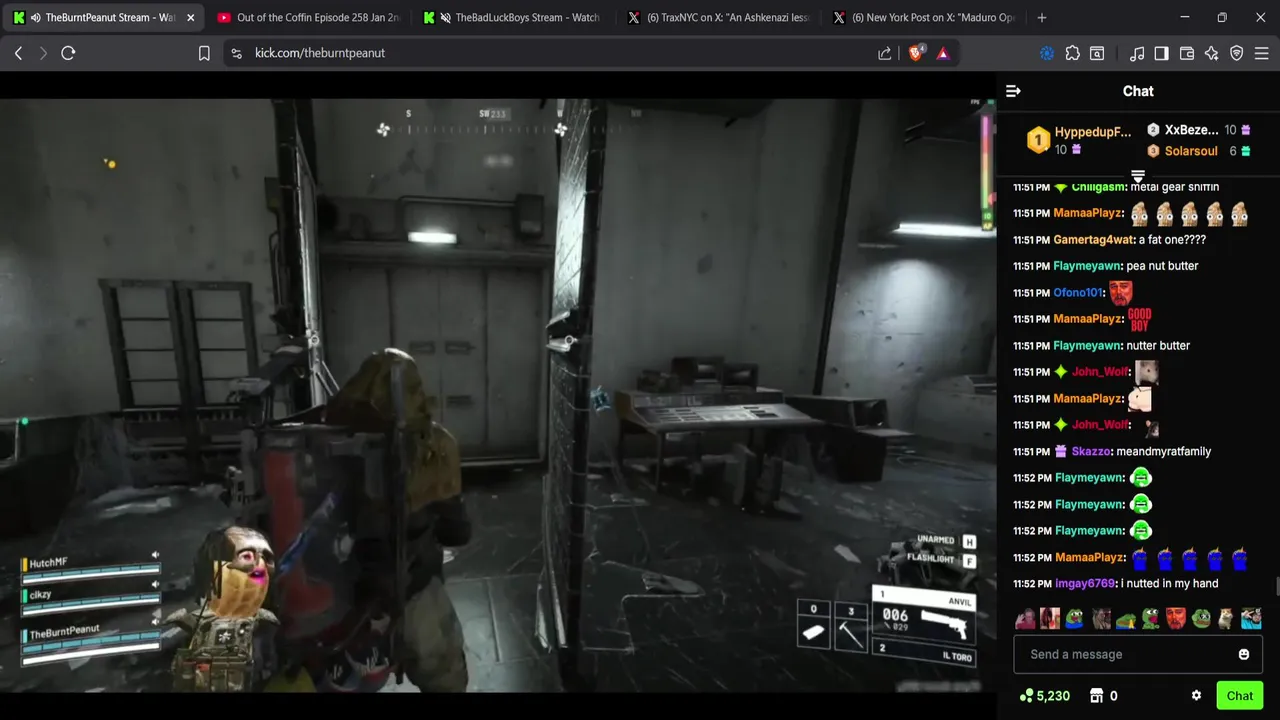Open the tab search window icon
The width and height of the screenshot is (1280, 720).
click(1097, 53)
